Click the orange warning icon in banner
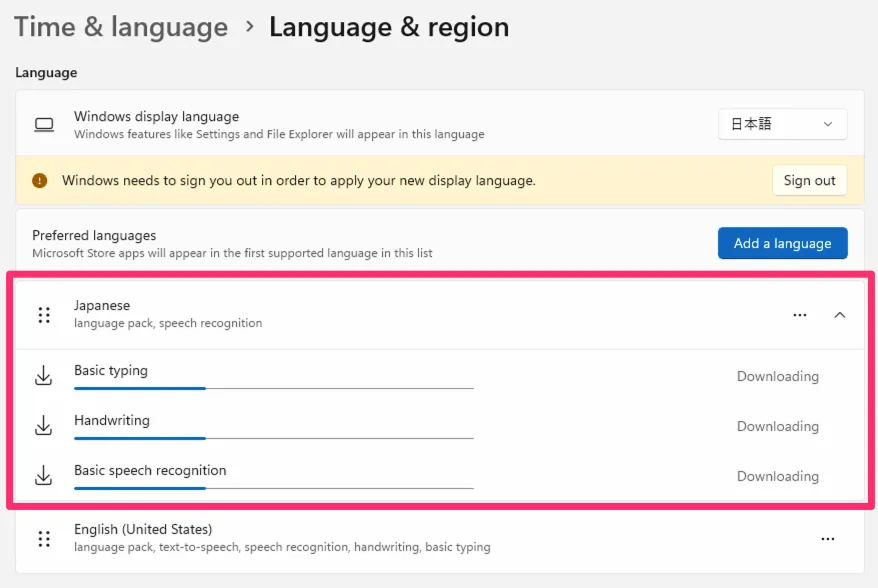 click(39, 181)
